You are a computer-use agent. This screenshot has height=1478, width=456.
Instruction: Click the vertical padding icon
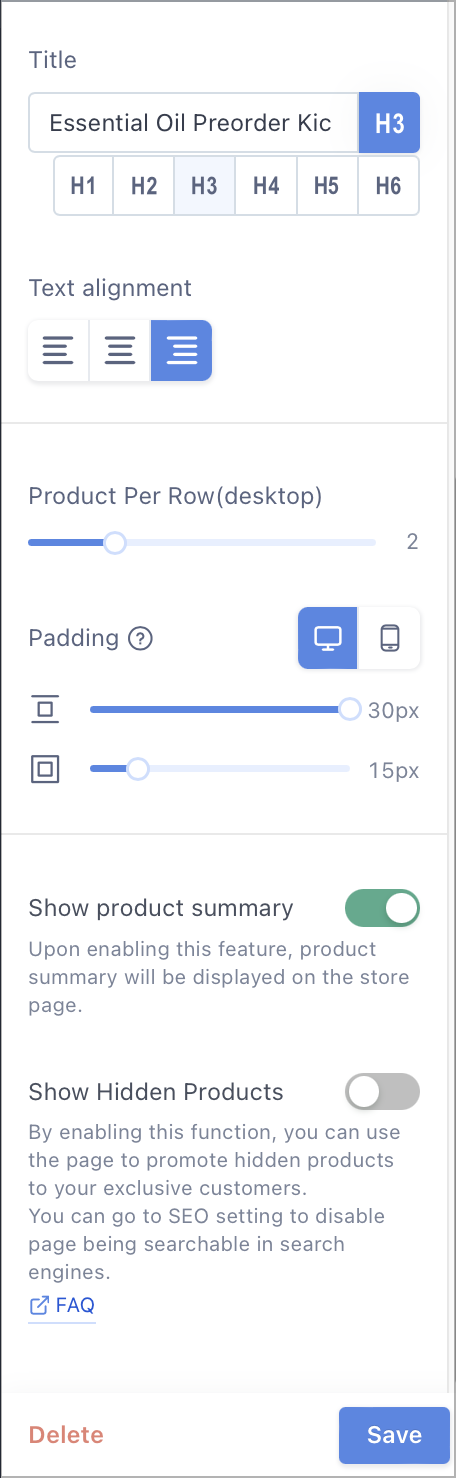click(x=46, y=711)
